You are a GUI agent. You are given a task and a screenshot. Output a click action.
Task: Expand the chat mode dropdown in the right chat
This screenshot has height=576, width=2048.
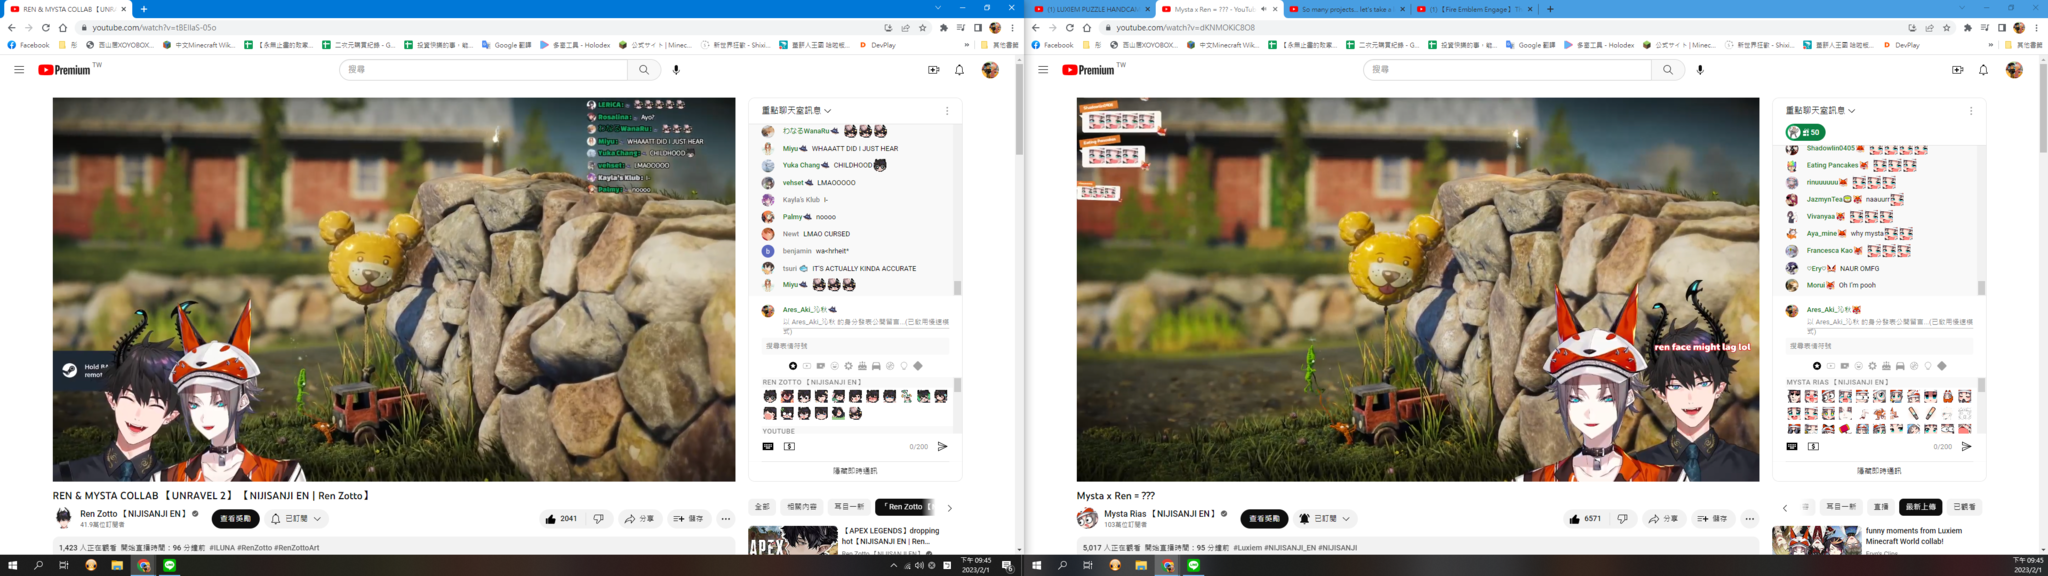tap(1821, 111)
